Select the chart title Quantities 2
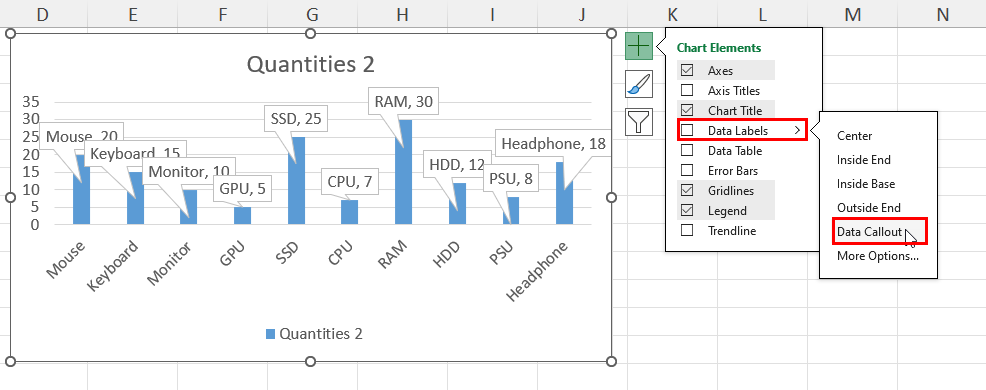Screen dimensions: 986x390 click(311, 64)
